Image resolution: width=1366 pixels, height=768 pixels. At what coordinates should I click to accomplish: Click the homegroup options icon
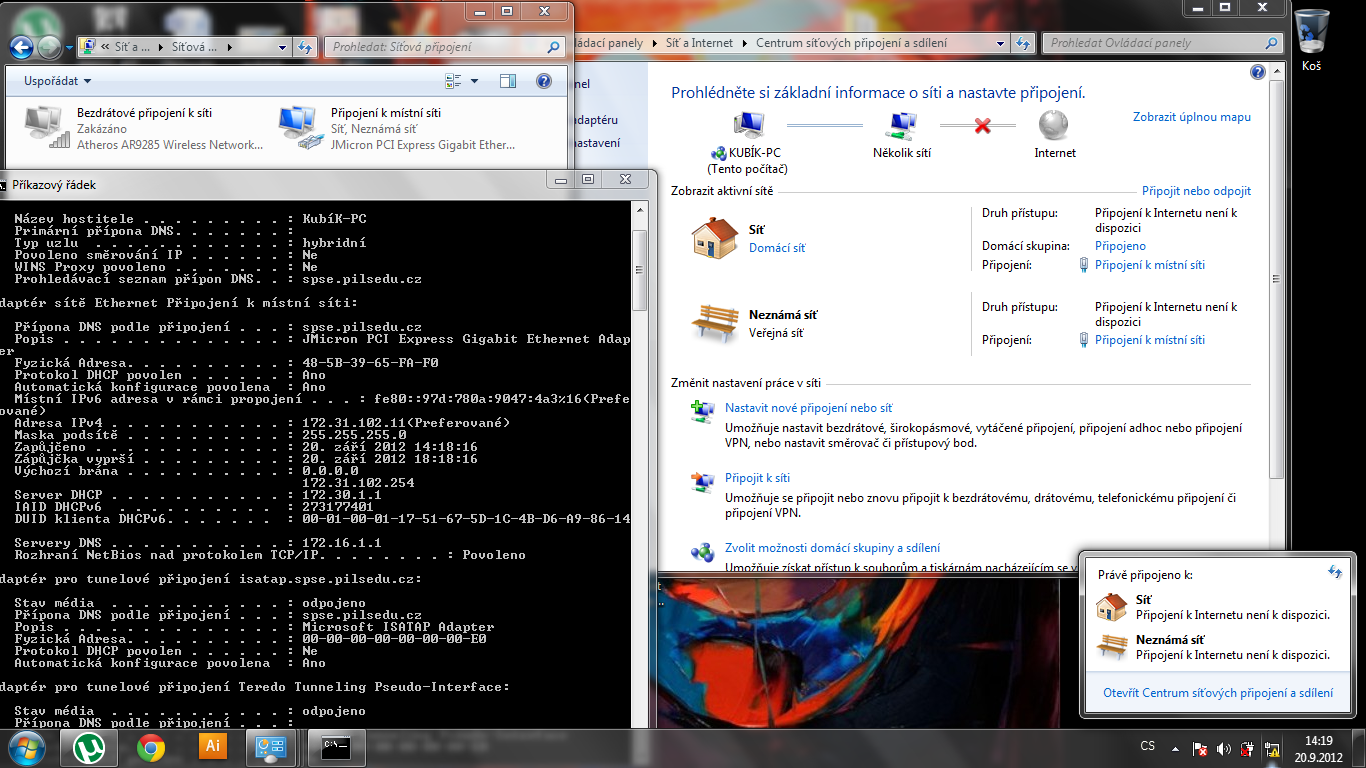703,552
